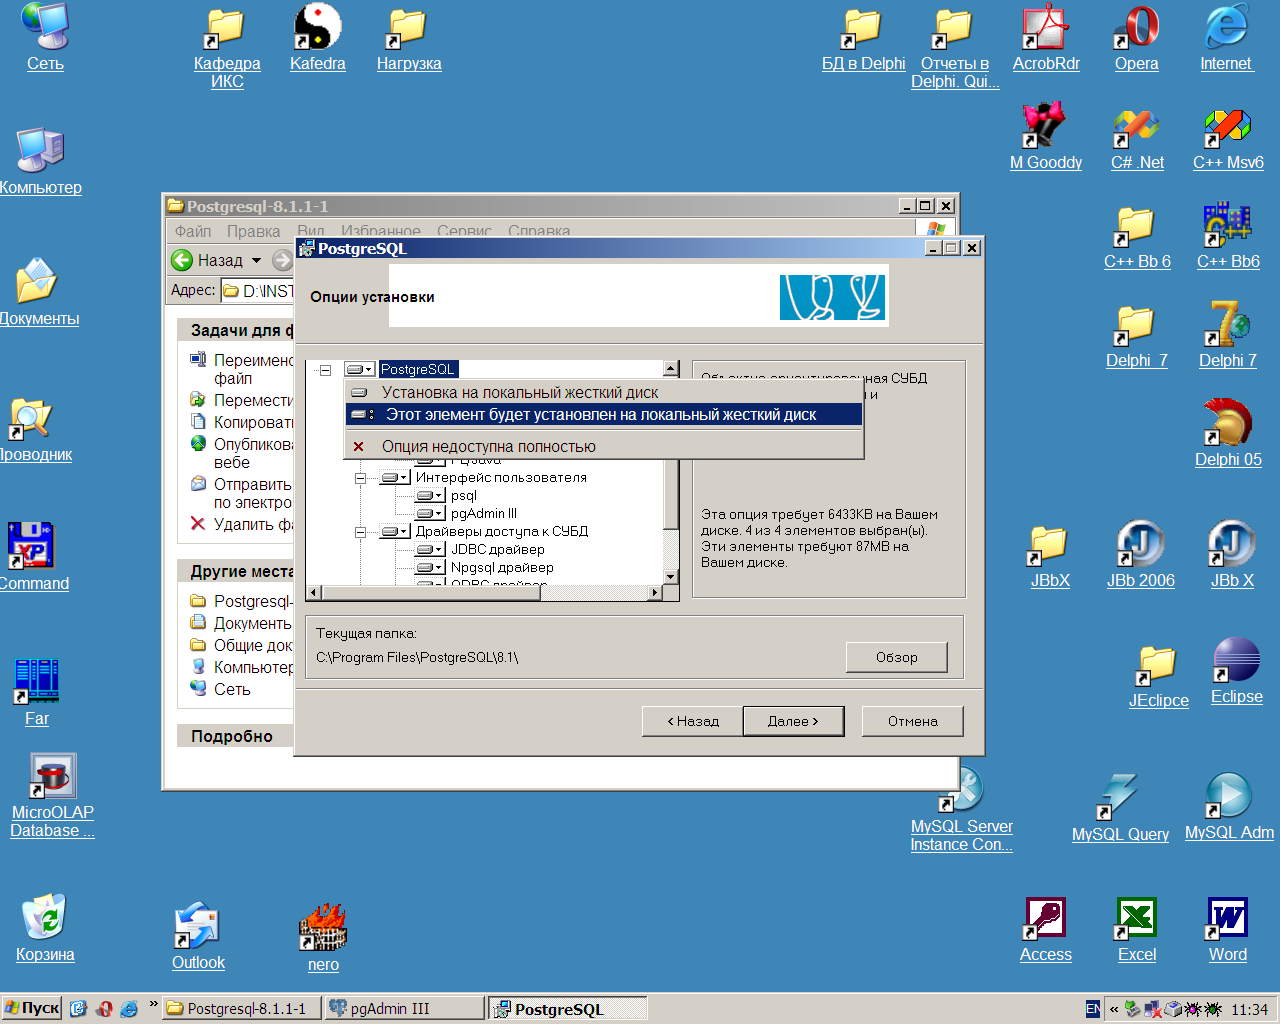Open the C++ Bb6 builder icon

1228,236
